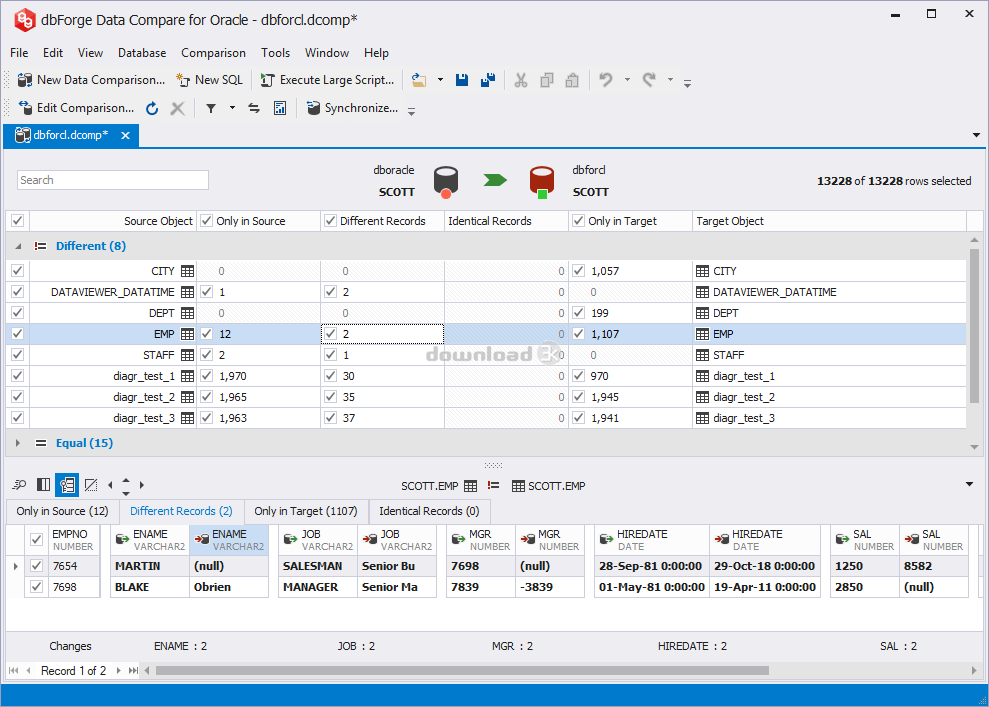989x707 pixels.
Task: Click the comparison report icon
Action: point(280,108)
